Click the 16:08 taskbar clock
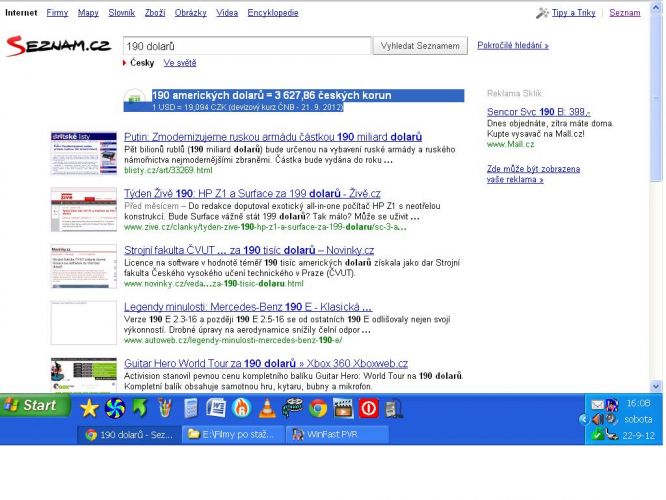Viewport: 666px width, 500px height. tap(638, 403)
